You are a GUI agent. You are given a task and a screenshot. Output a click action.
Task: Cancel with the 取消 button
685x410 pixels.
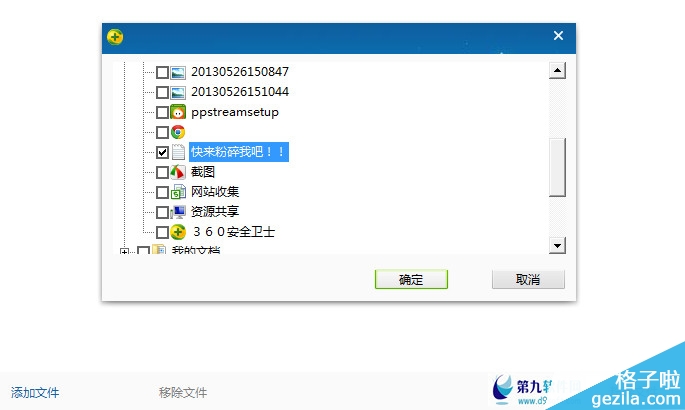528,279
